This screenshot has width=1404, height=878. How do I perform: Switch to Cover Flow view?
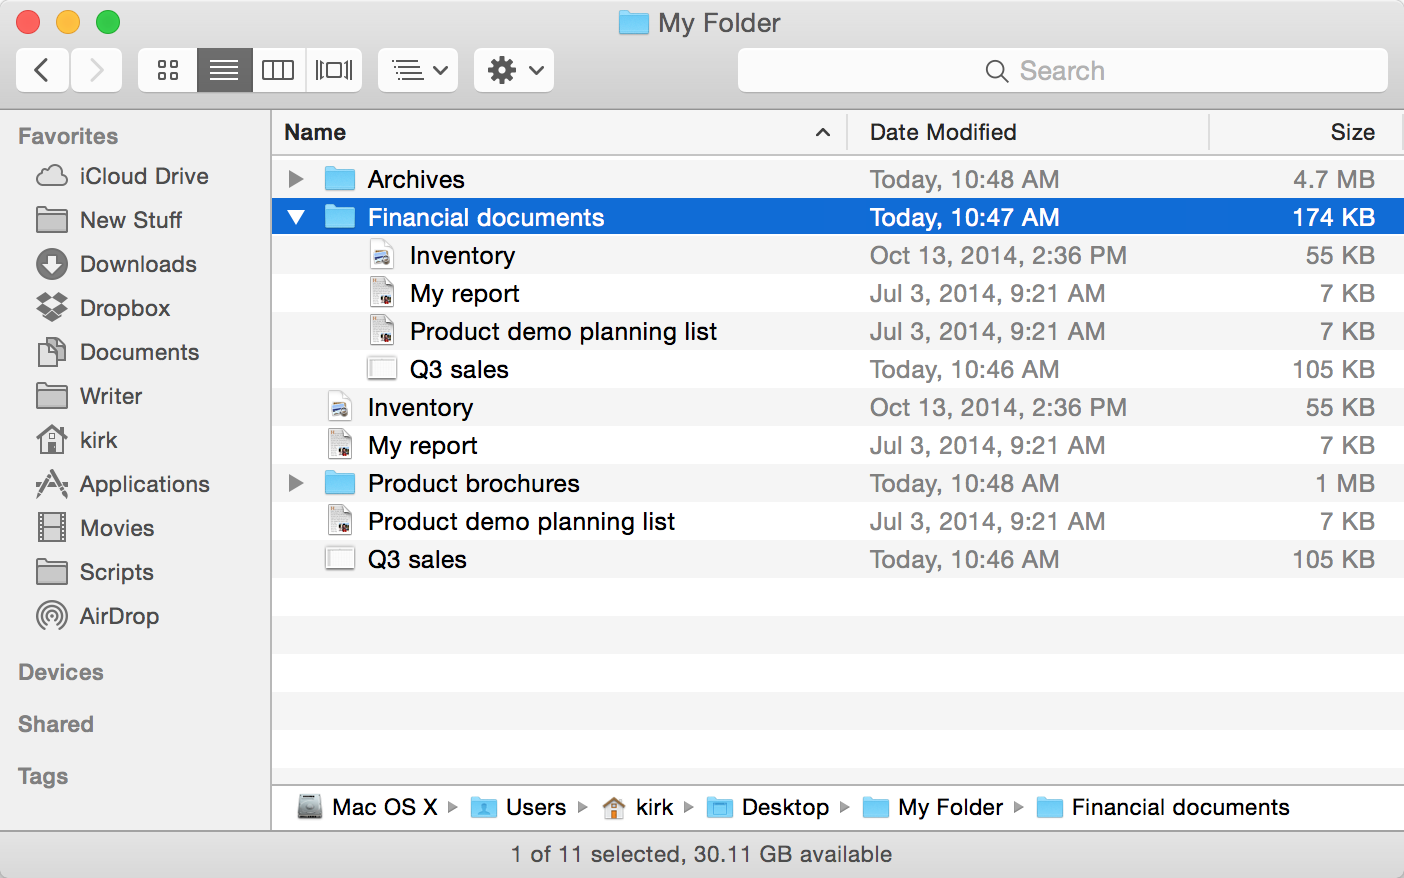click(x=334, y=70)
